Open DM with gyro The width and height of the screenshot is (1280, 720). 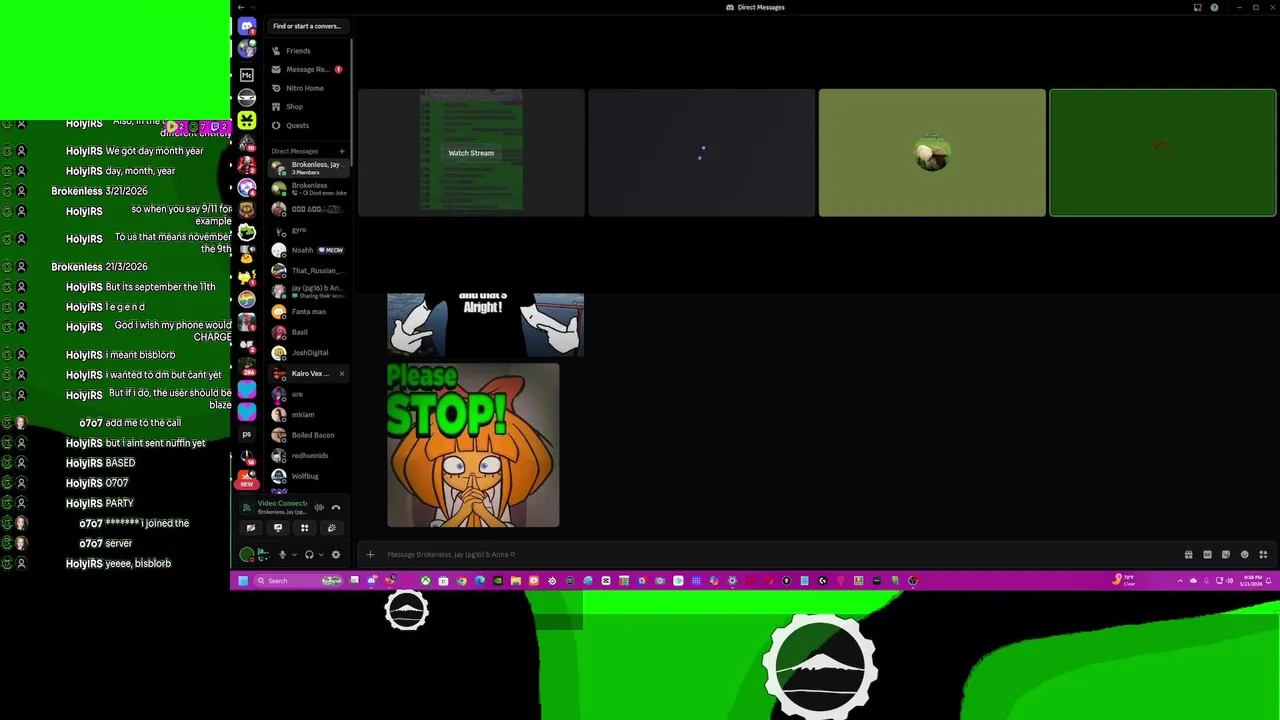(x=307, y=230)
